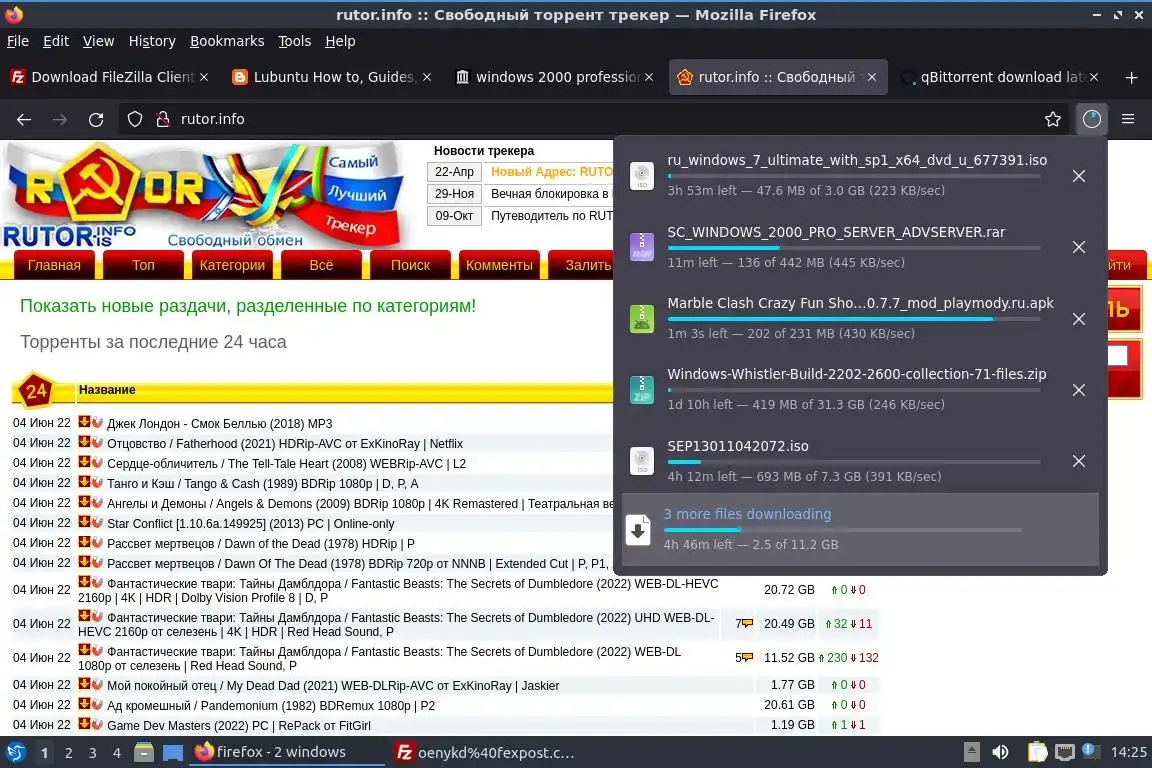Click the download arrow icon in summary row
1152x768 pixels.
(x=638, y=529)
